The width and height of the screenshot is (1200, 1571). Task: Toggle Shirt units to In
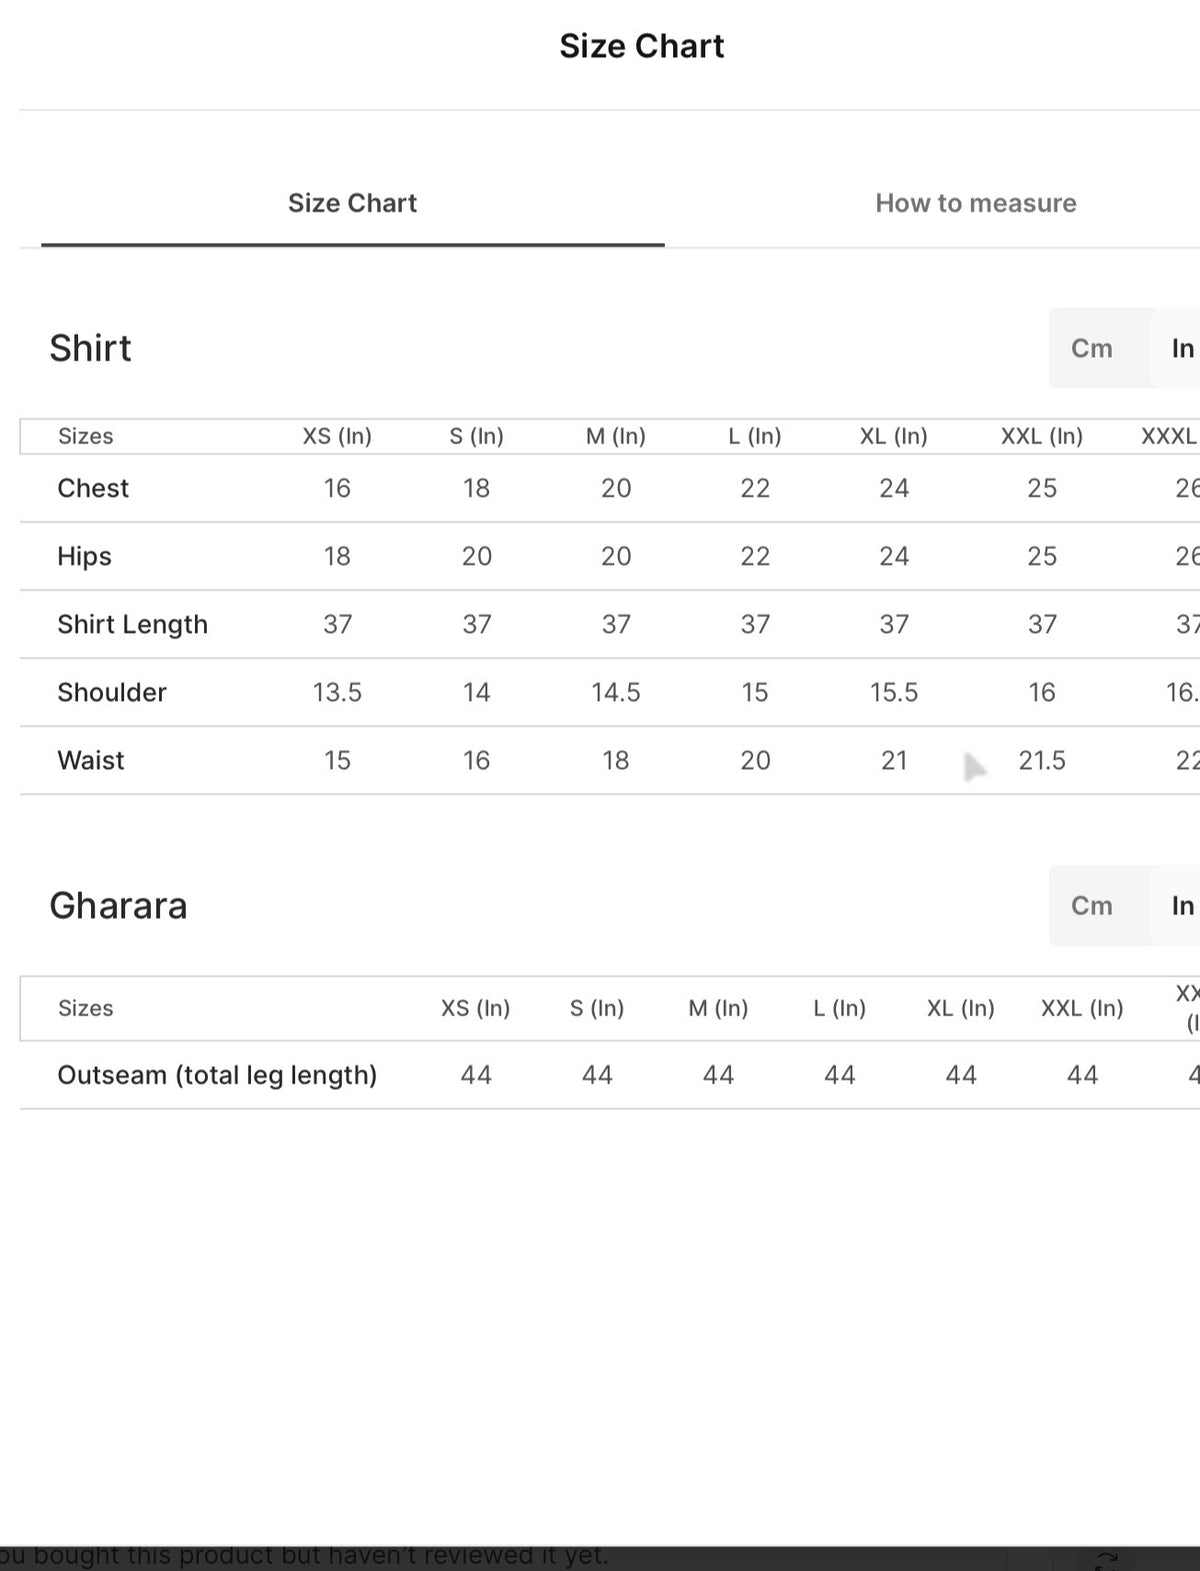click(x=1182, y=348)
